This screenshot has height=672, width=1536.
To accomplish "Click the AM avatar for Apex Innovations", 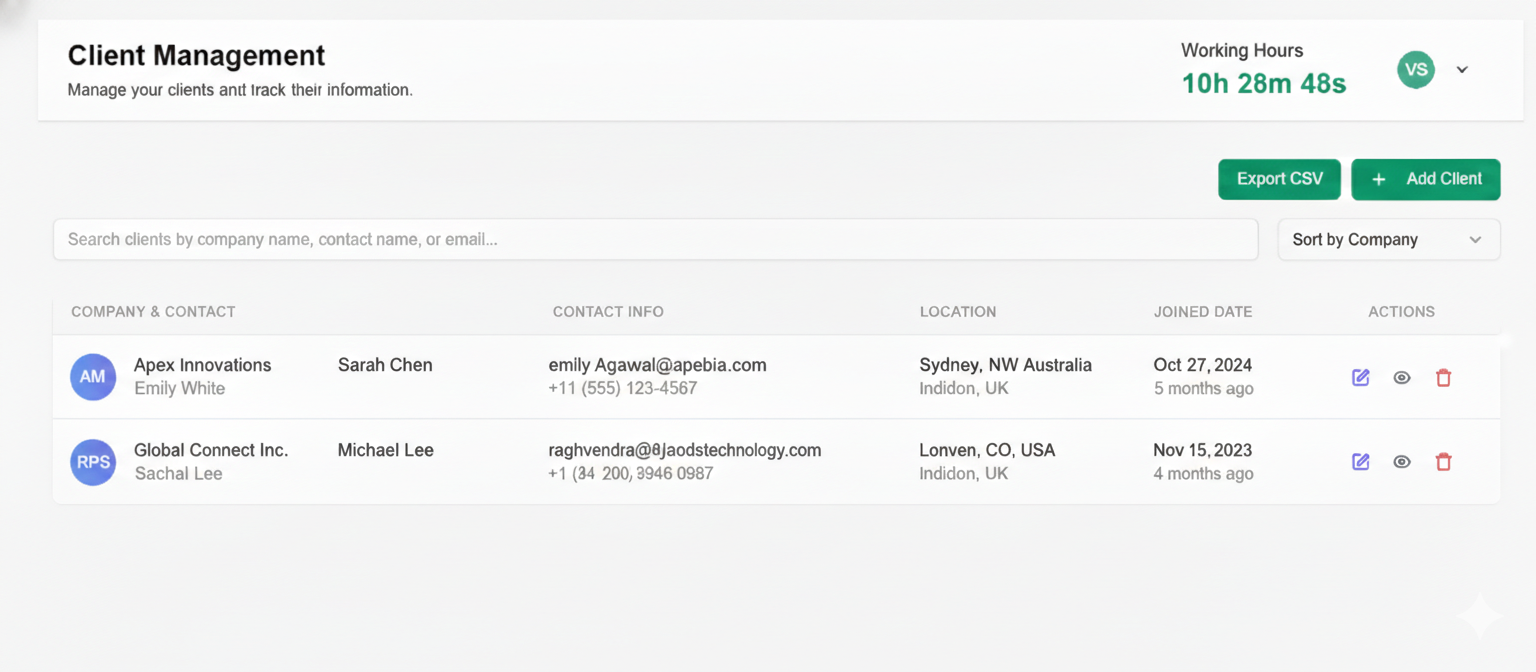I will point(92,377).
